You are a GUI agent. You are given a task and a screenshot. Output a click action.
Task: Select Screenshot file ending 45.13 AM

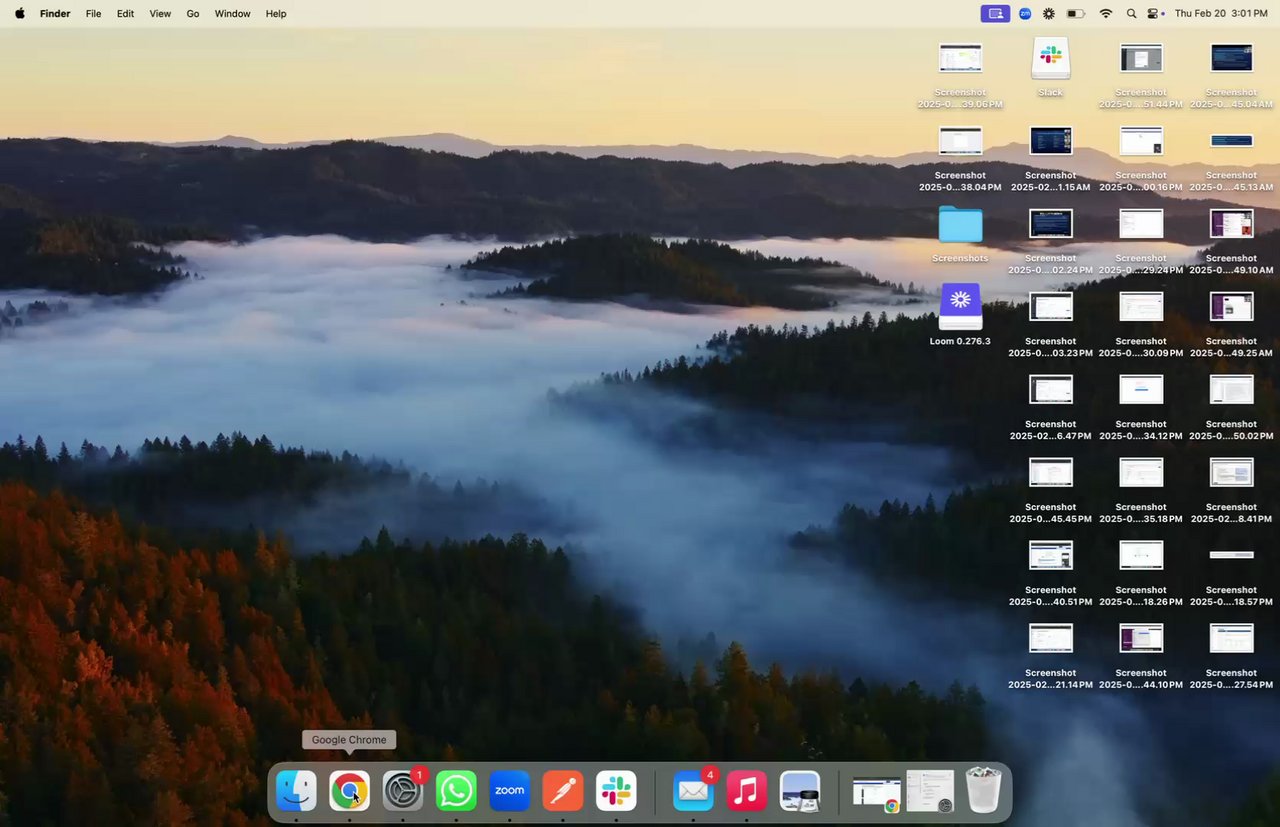[1231, 141]
